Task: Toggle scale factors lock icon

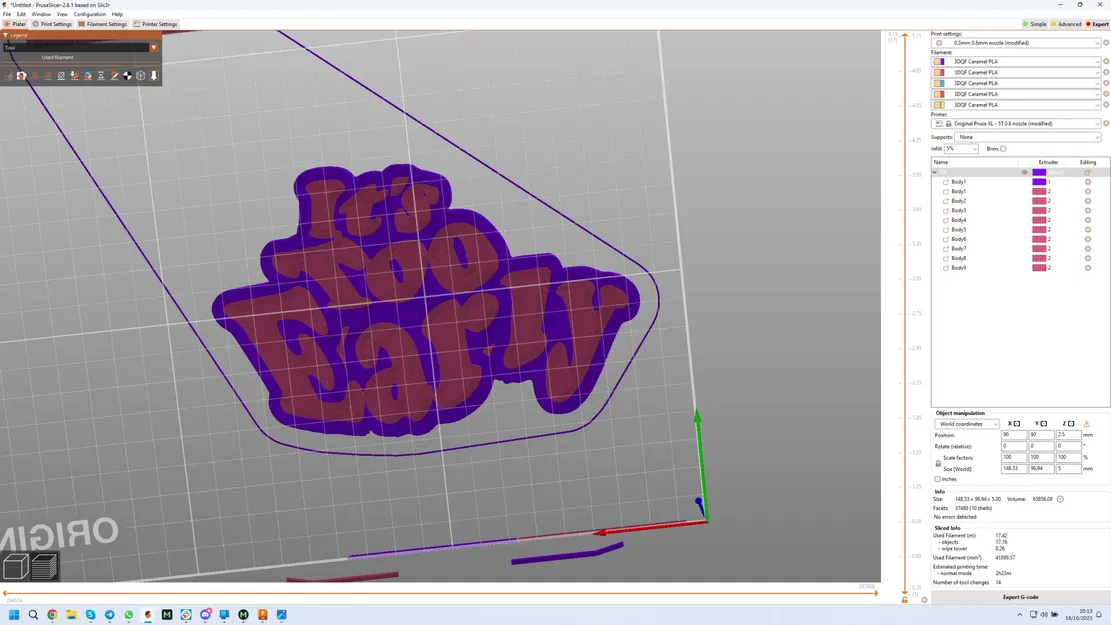Action: [937, 463]
